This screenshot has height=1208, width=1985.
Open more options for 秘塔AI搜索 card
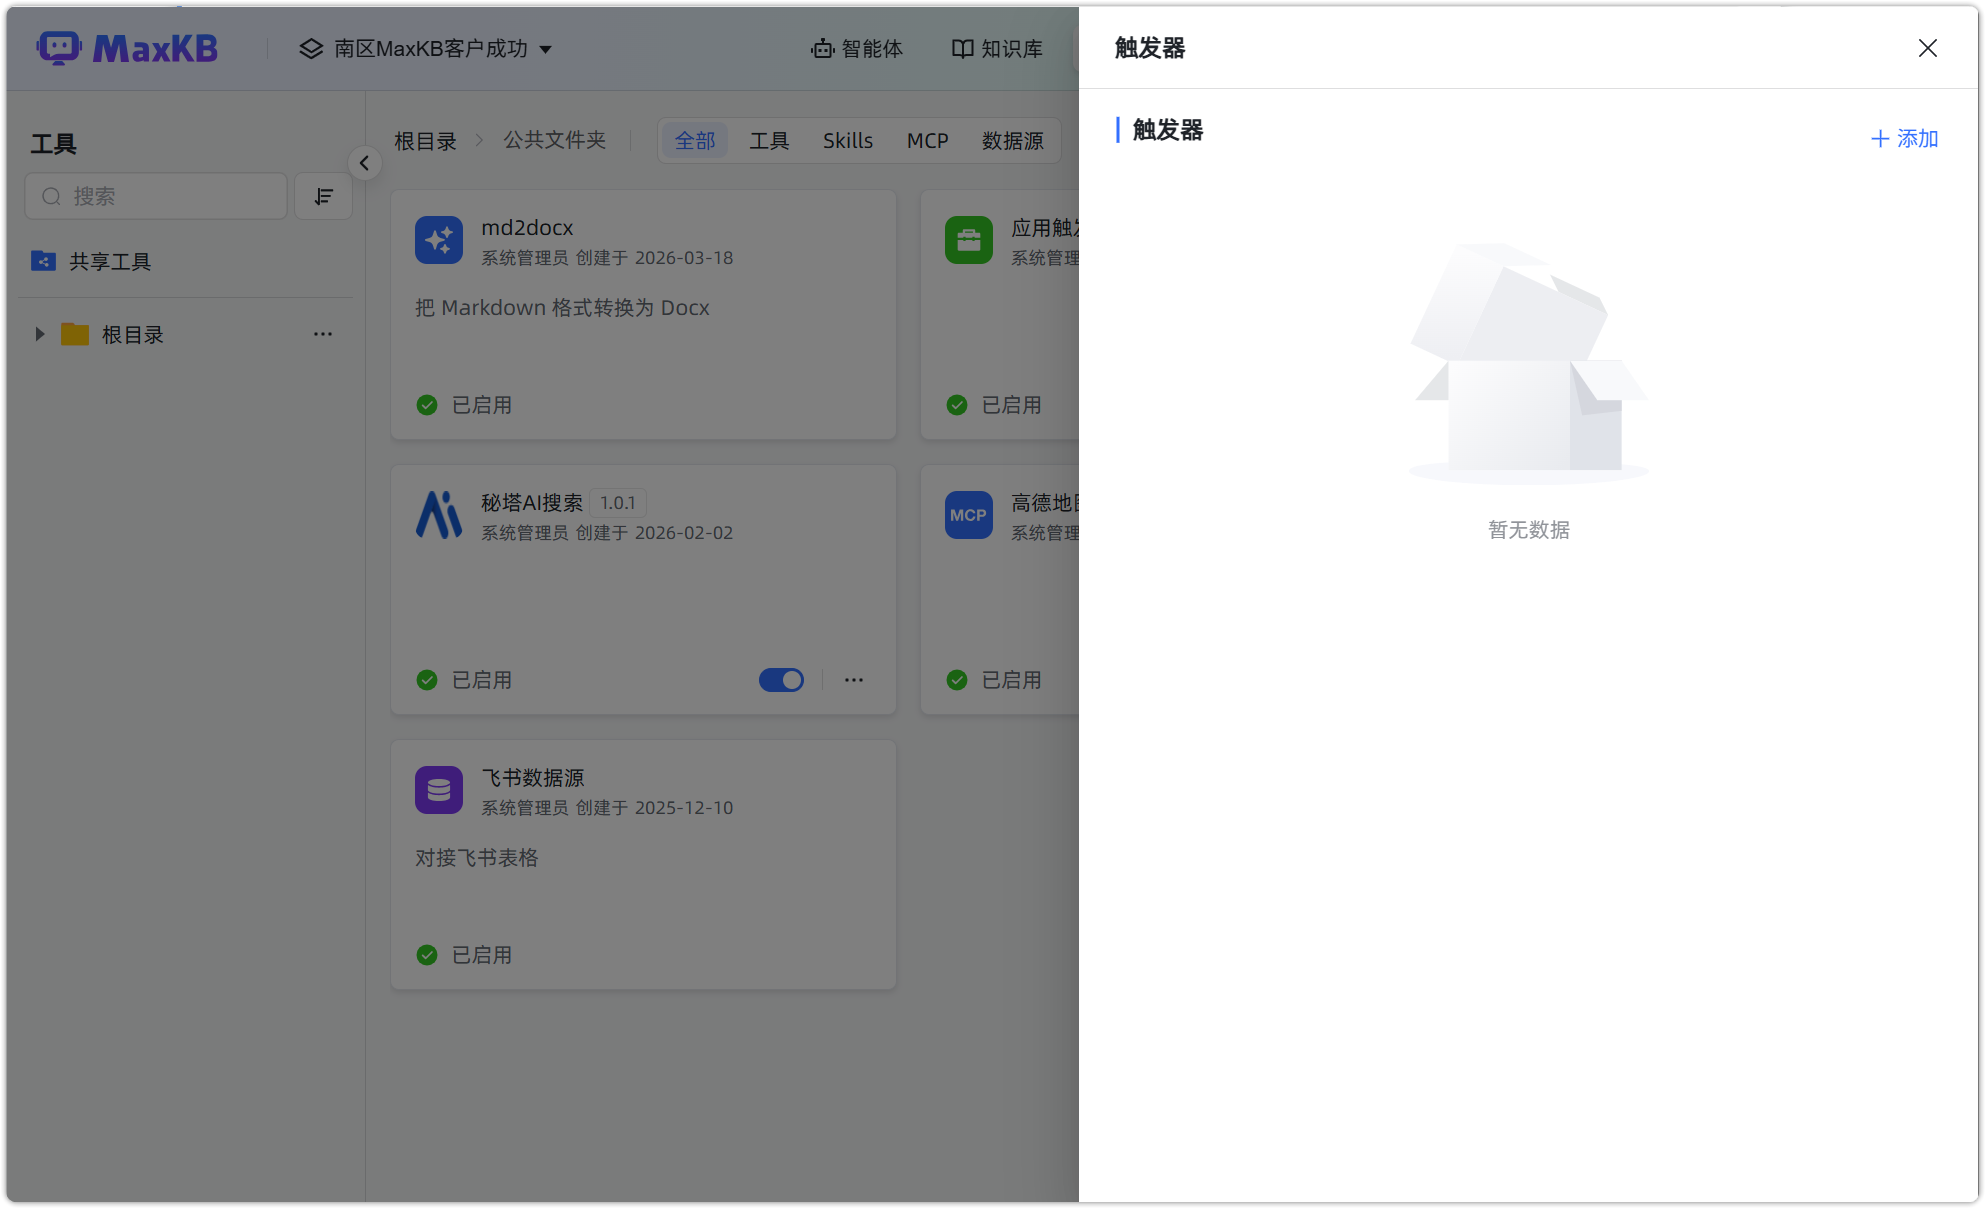pos(854,680)
